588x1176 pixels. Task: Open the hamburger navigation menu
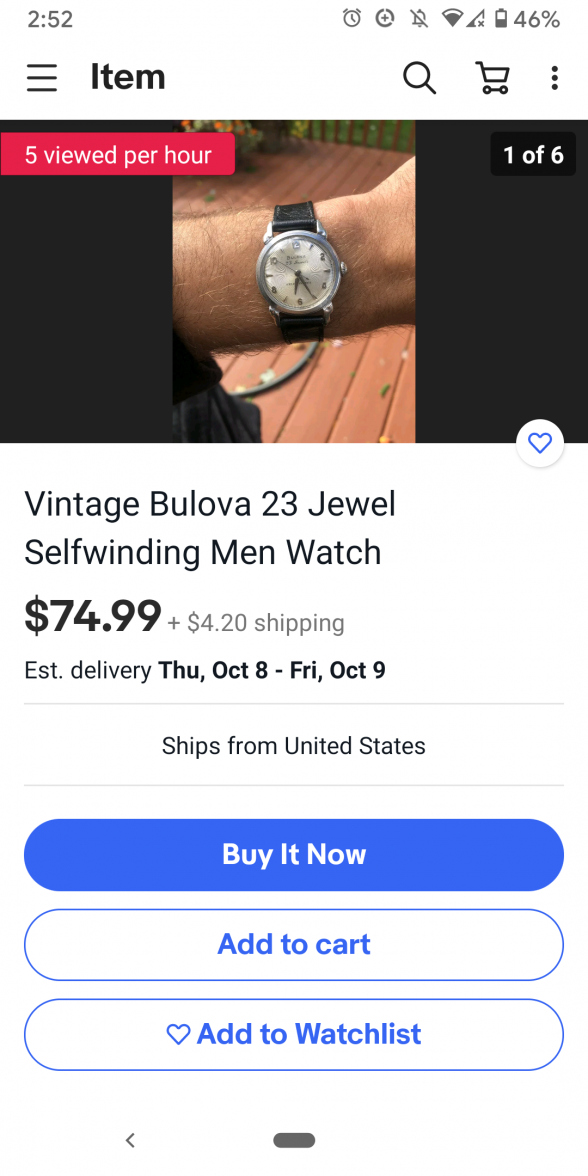coord(41,77)
